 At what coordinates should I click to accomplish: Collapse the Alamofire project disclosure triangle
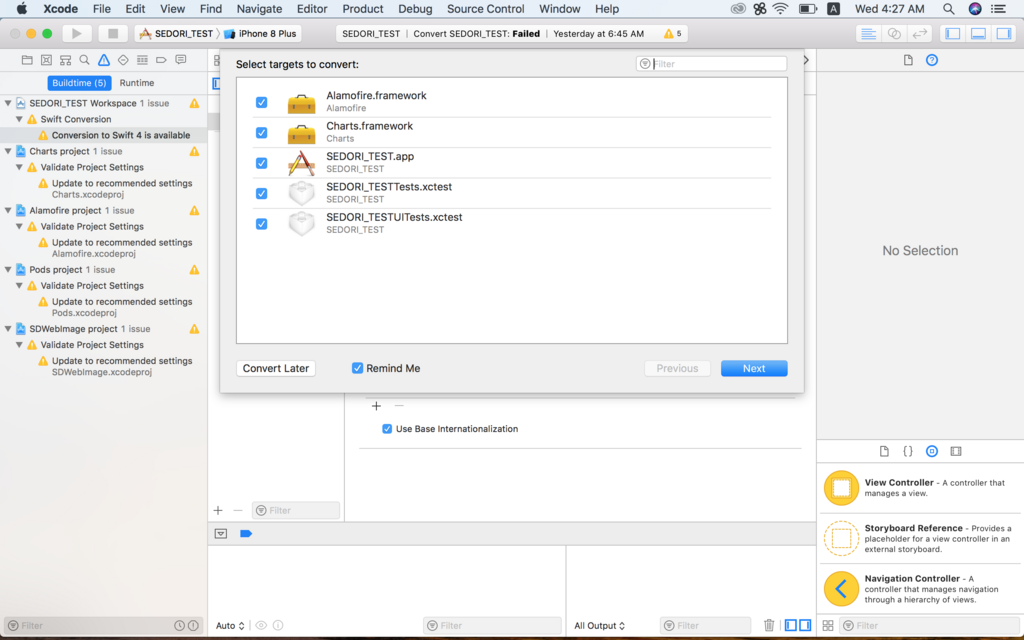coord(8,210)
